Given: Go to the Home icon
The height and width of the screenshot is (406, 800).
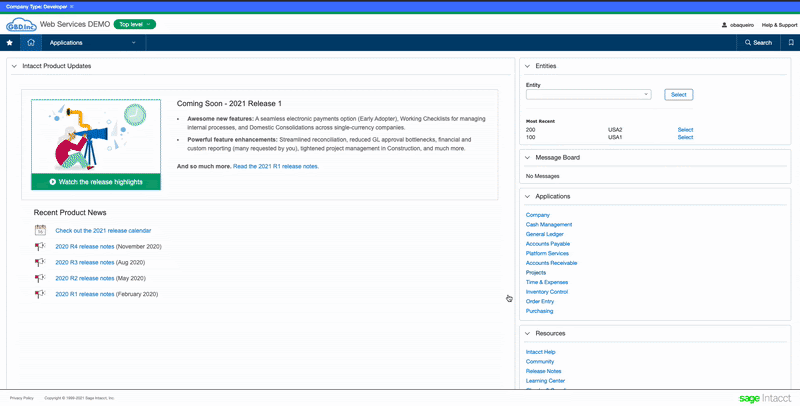Looking at the screenshot, I should pos(31,43).
